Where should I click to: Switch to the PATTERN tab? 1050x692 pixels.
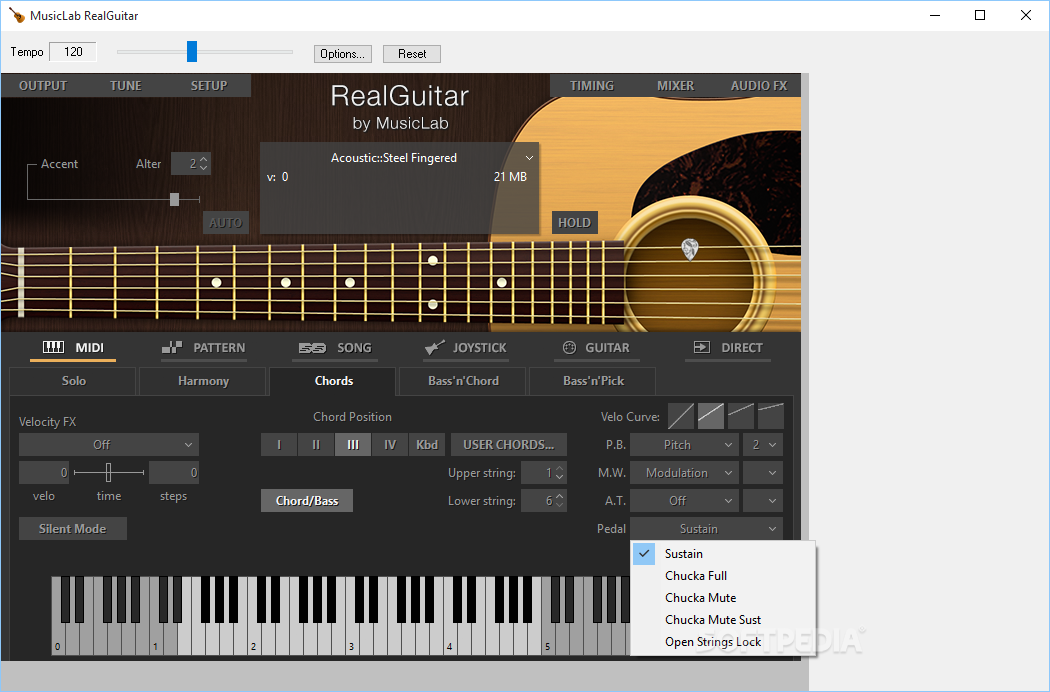coord(204,348)
